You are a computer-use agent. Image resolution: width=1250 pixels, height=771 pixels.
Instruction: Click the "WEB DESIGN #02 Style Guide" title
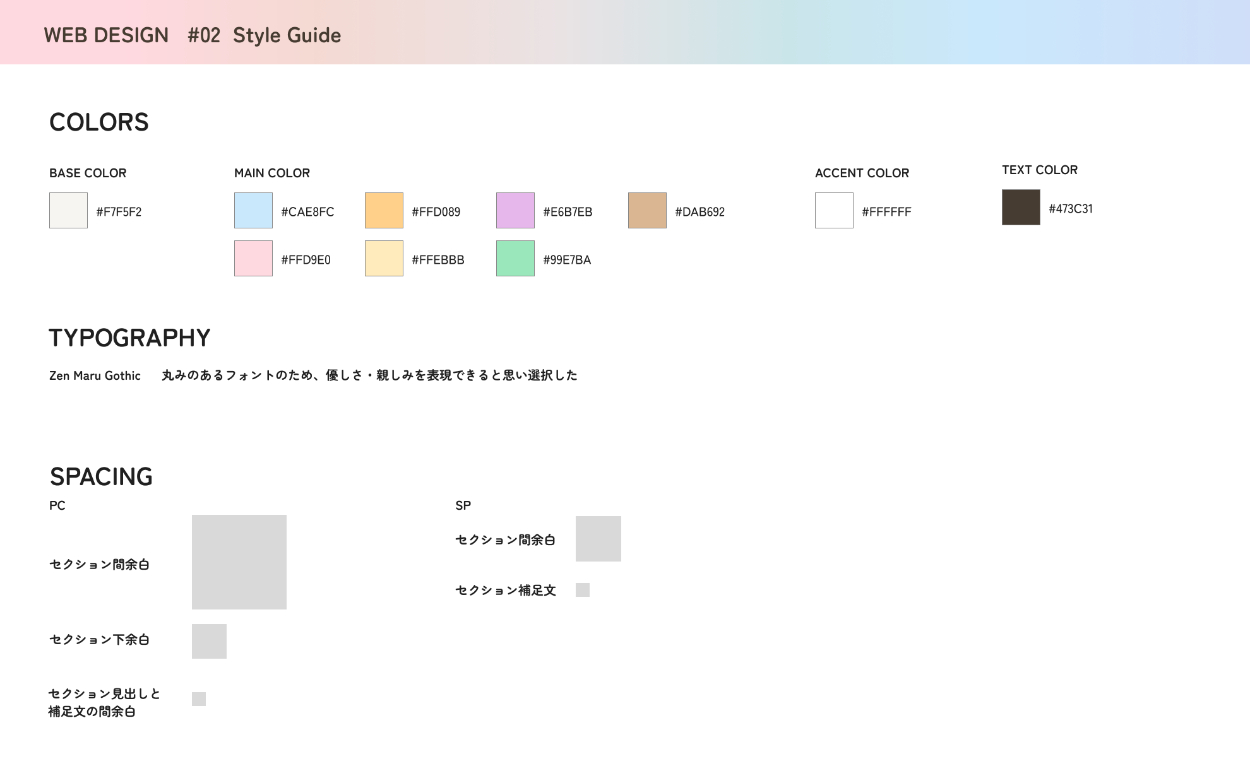pos(192,35)
